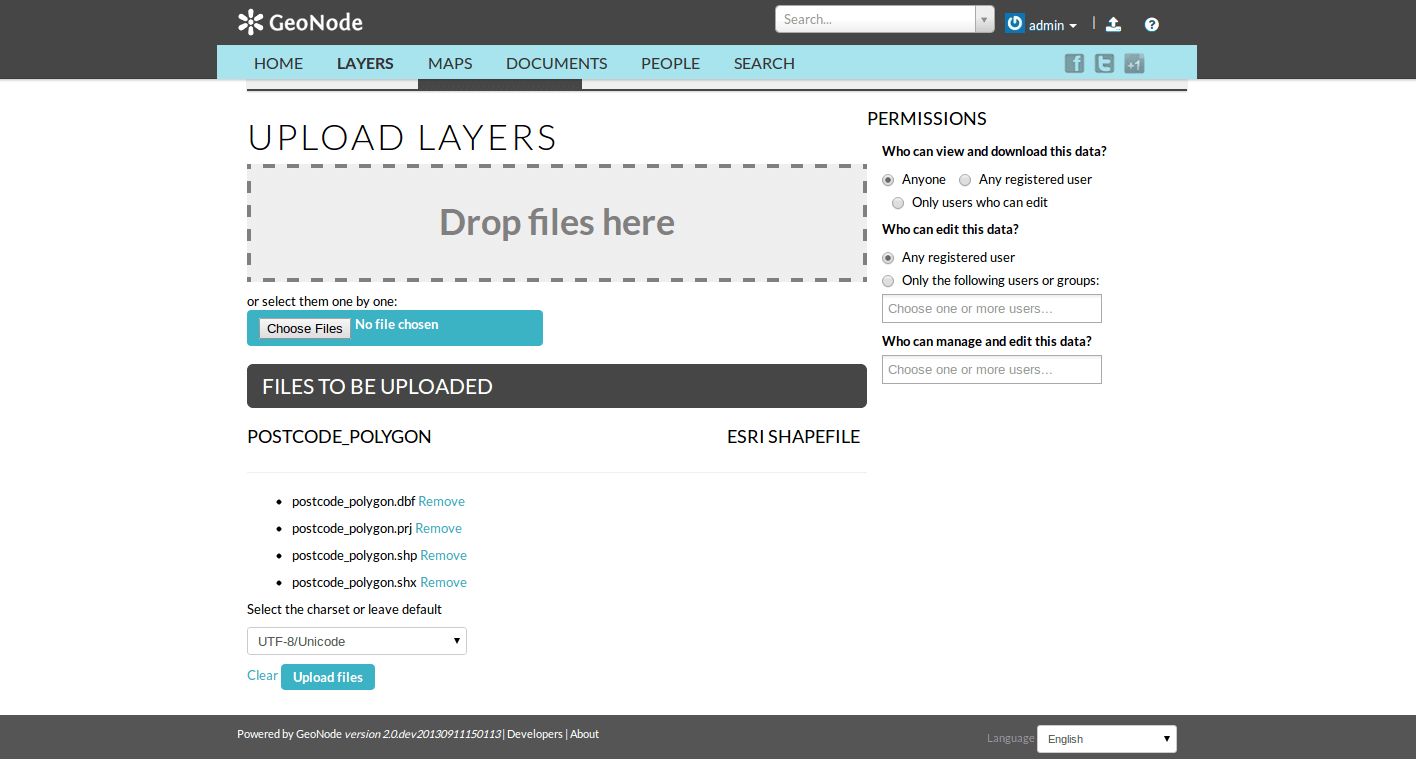Go to the Documents tab

point(556,63)
